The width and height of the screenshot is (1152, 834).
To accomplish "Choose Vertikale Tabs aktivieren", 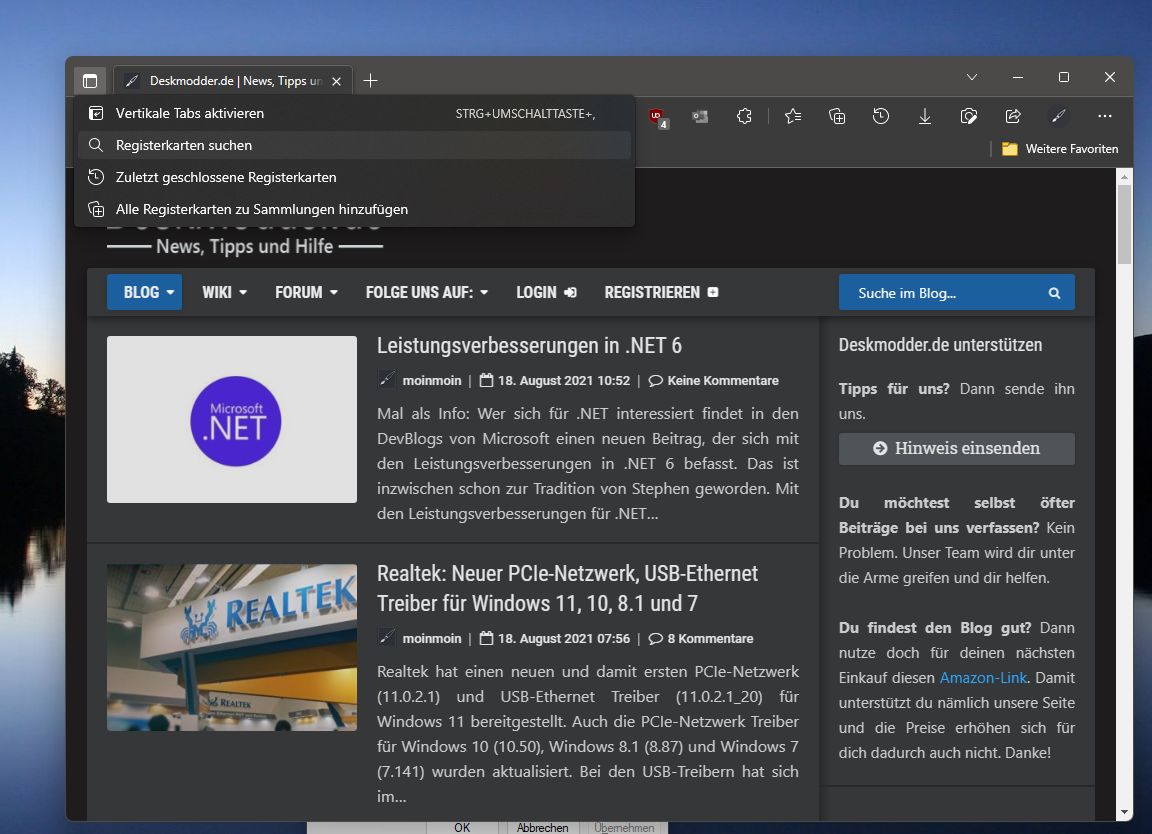I will click(x=355, y=113).
